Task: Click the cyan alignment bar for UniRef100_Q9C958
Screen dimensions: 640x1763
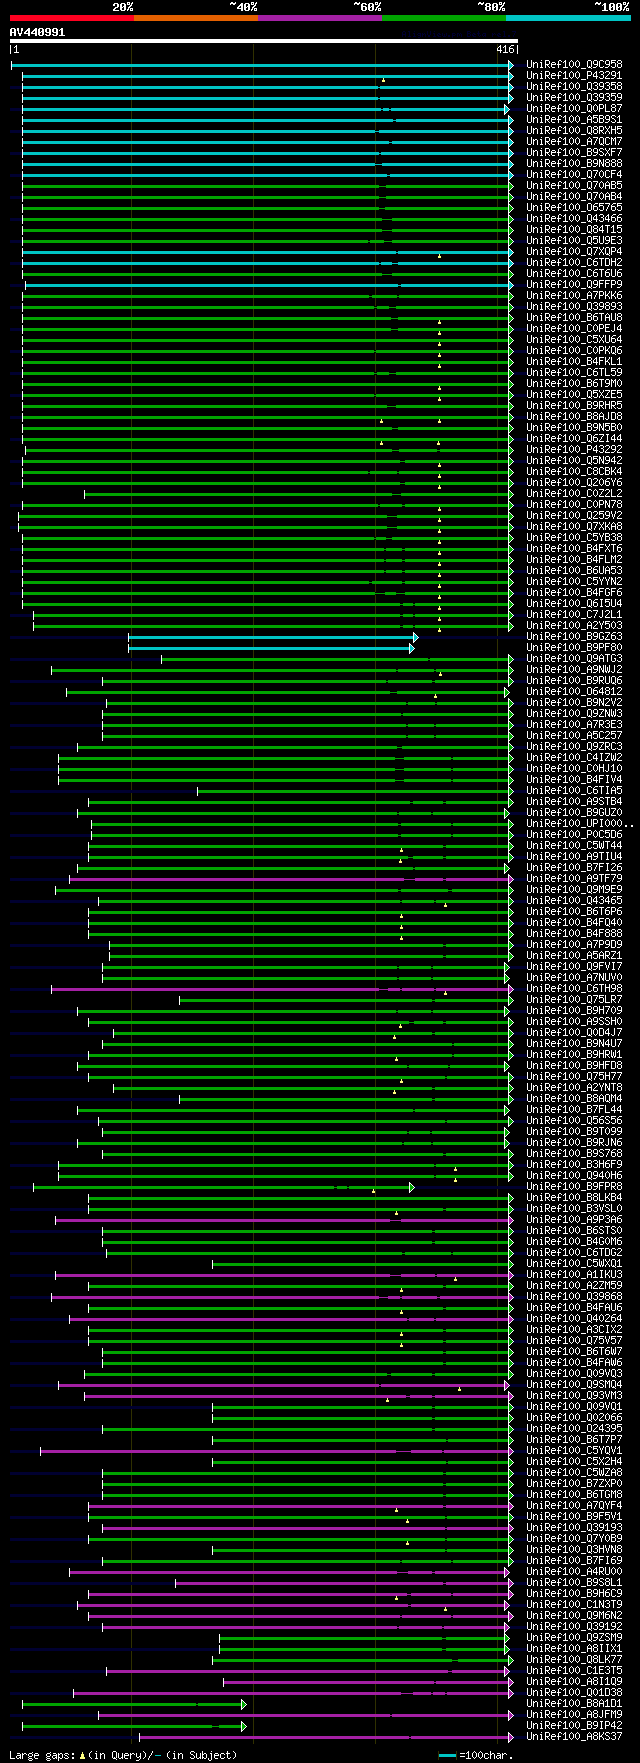Action: 262,65
